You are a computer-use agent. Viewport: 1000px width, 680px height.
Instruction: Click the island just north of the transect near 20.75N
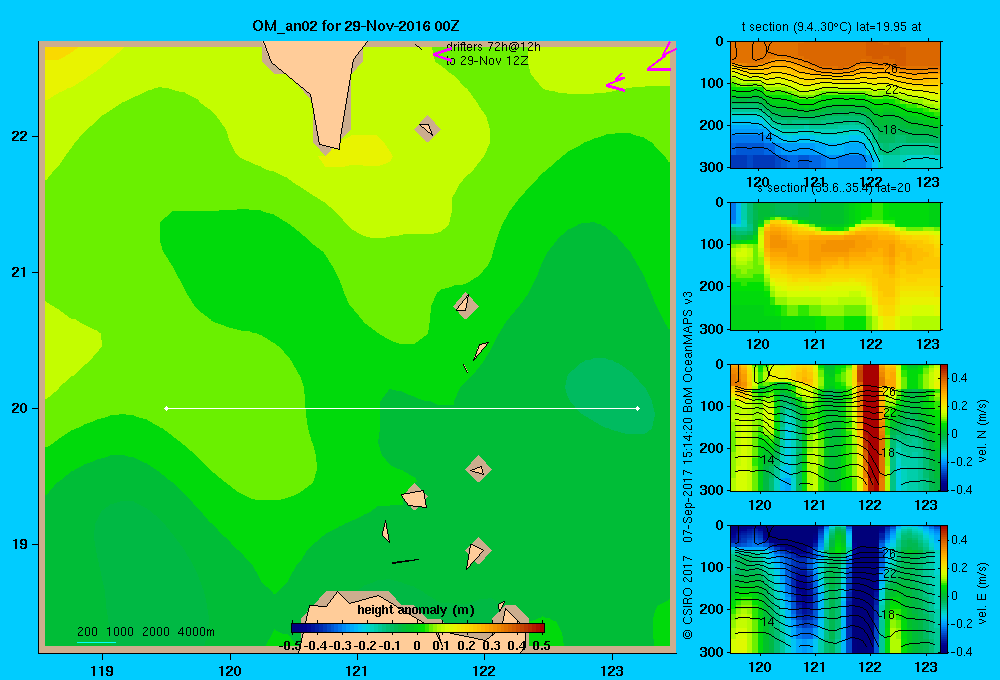click(x=466, y=305)
